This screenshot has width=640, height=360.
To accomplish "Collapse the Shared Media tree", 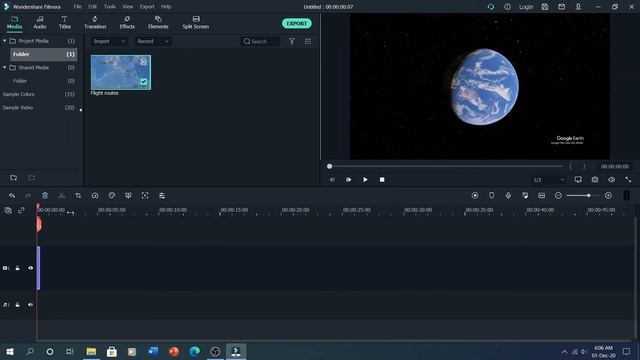I will [x=4, y=67].
